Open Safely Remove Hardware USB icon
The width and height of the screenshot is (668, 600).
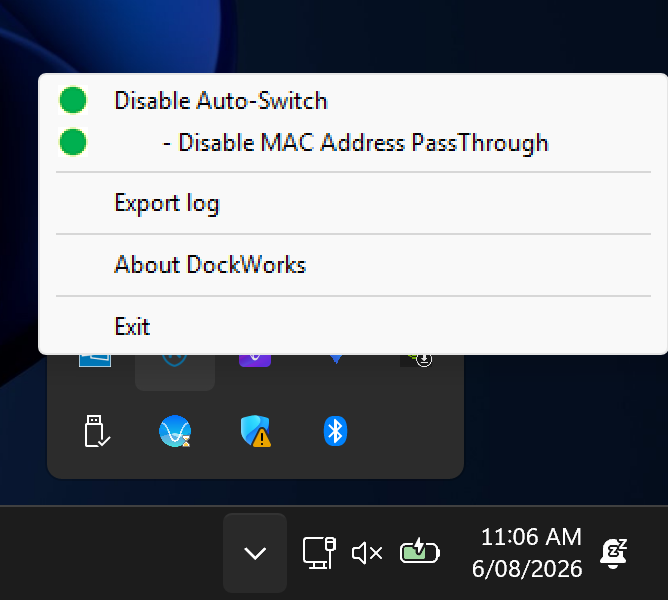pos(96,431)
